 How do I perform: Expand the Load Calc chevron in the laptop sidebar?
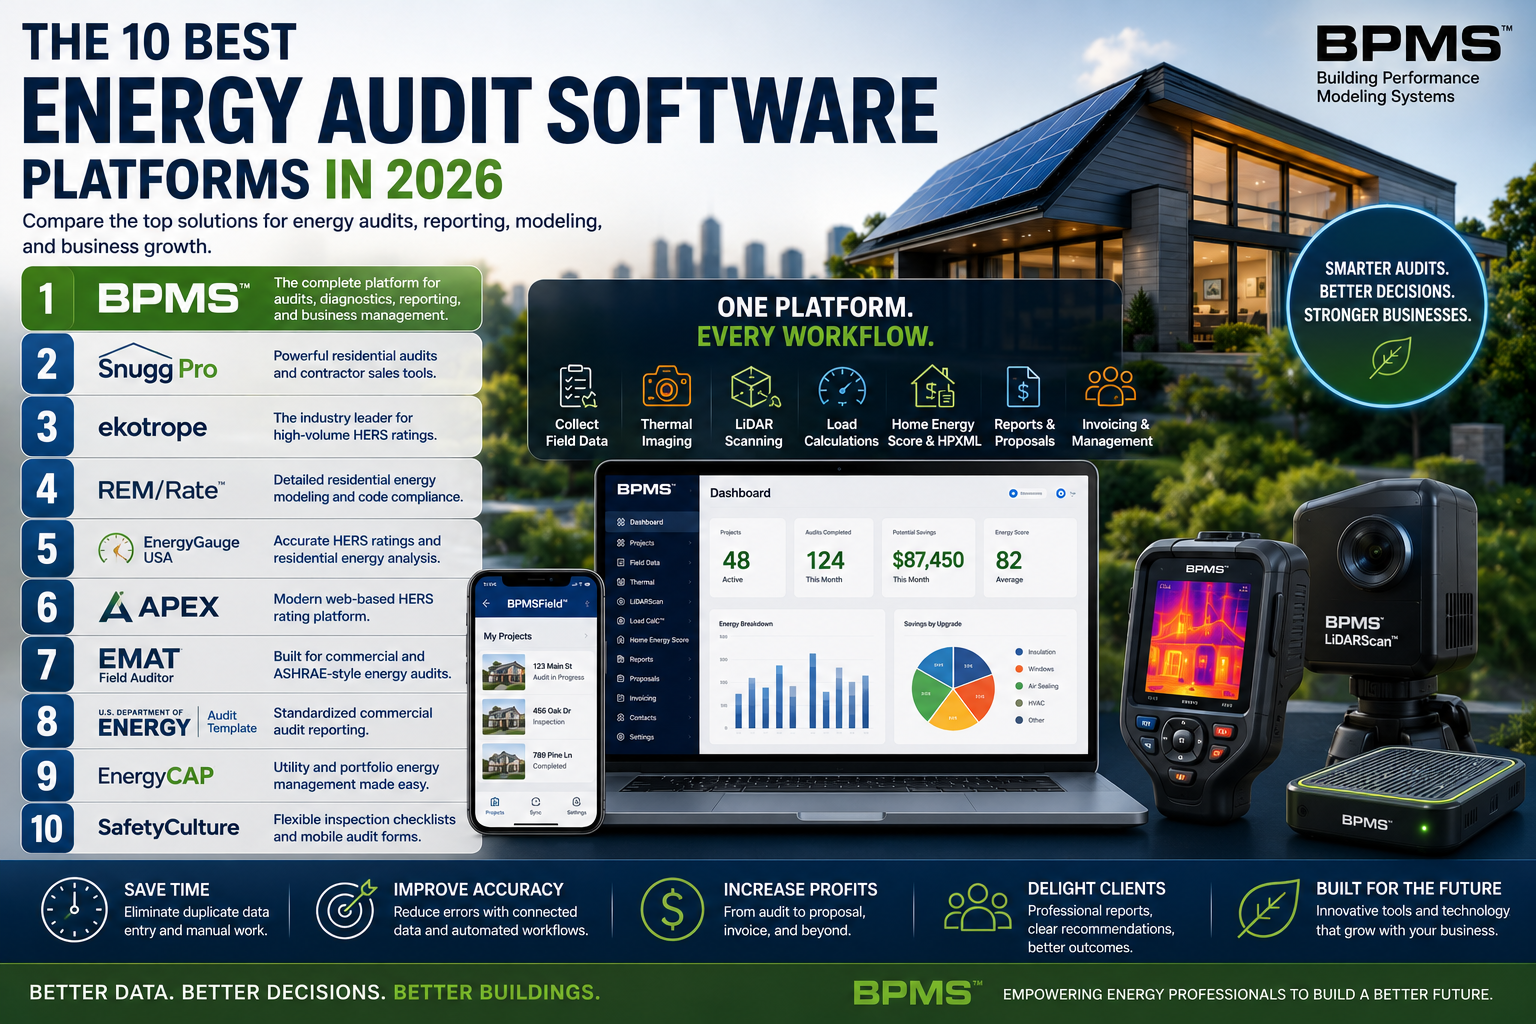690,621
